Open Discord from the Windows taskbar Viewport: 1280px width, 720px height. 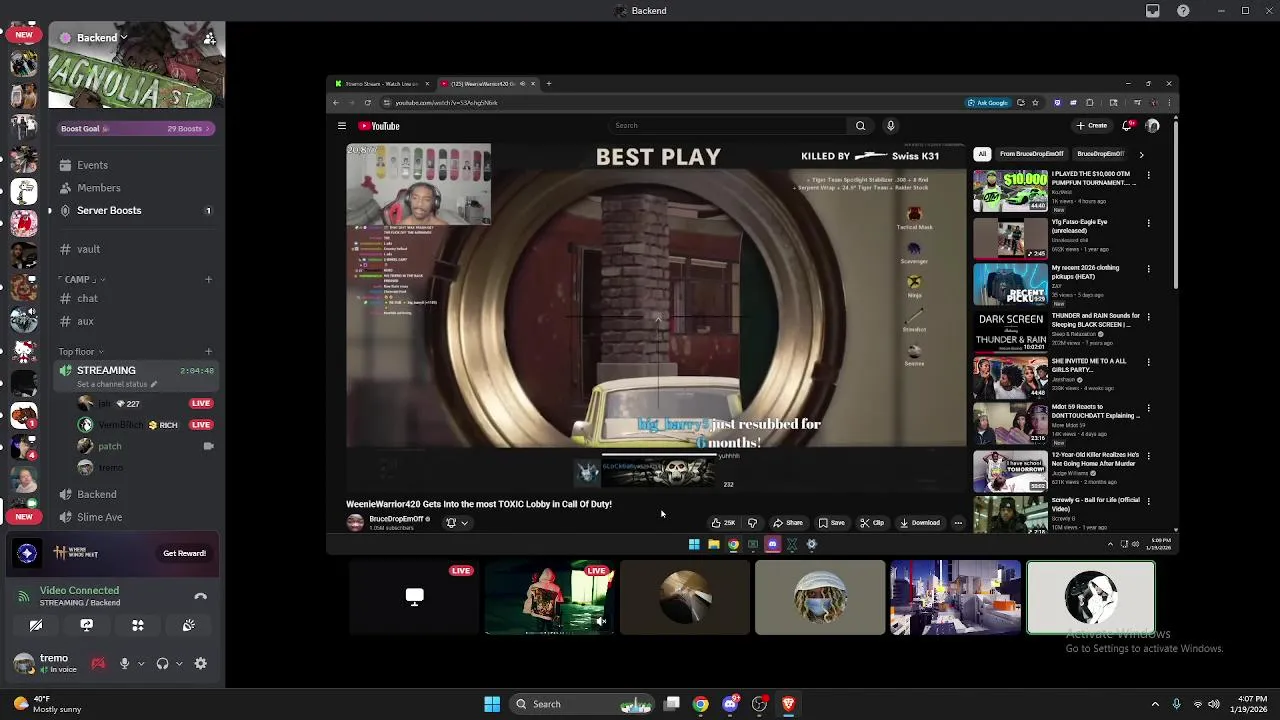pyautogui.click(x=730, y=704)
